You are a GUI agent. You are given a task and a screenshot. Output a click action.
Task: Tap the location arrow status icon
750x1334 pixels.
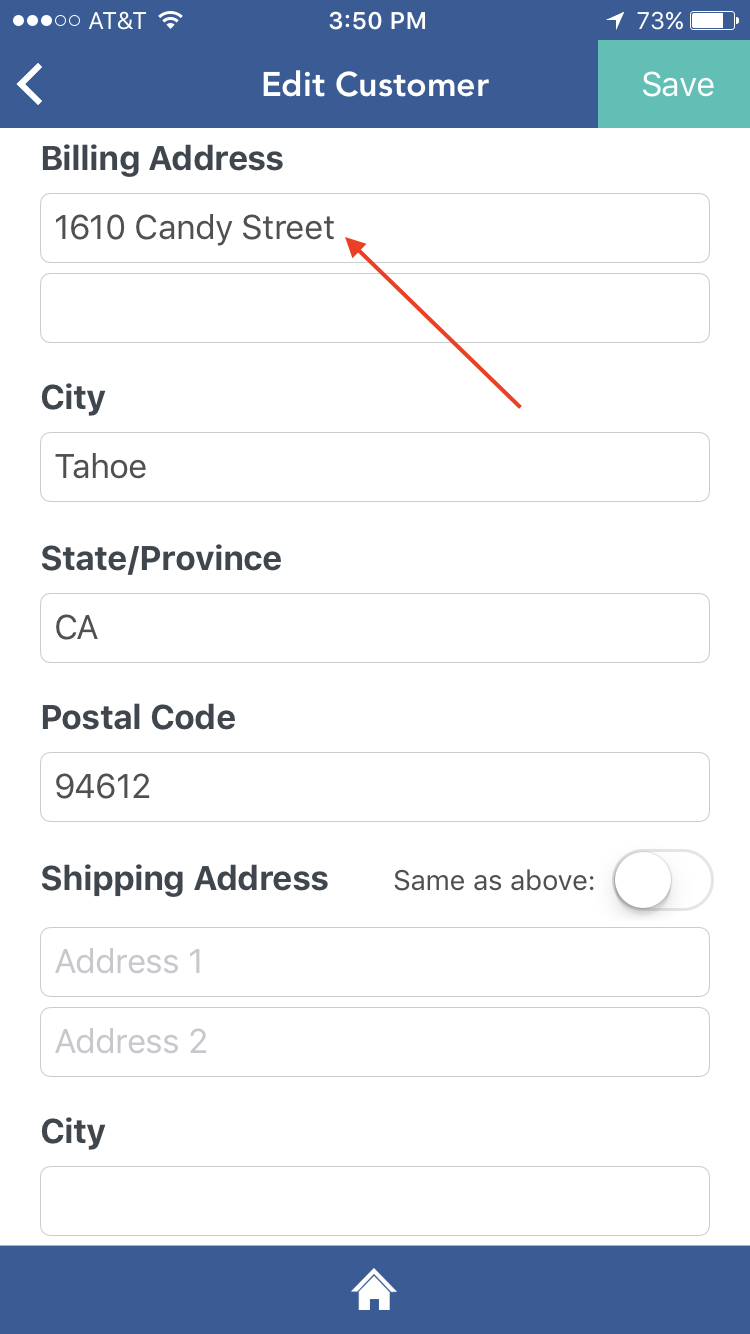pos(616,20)
